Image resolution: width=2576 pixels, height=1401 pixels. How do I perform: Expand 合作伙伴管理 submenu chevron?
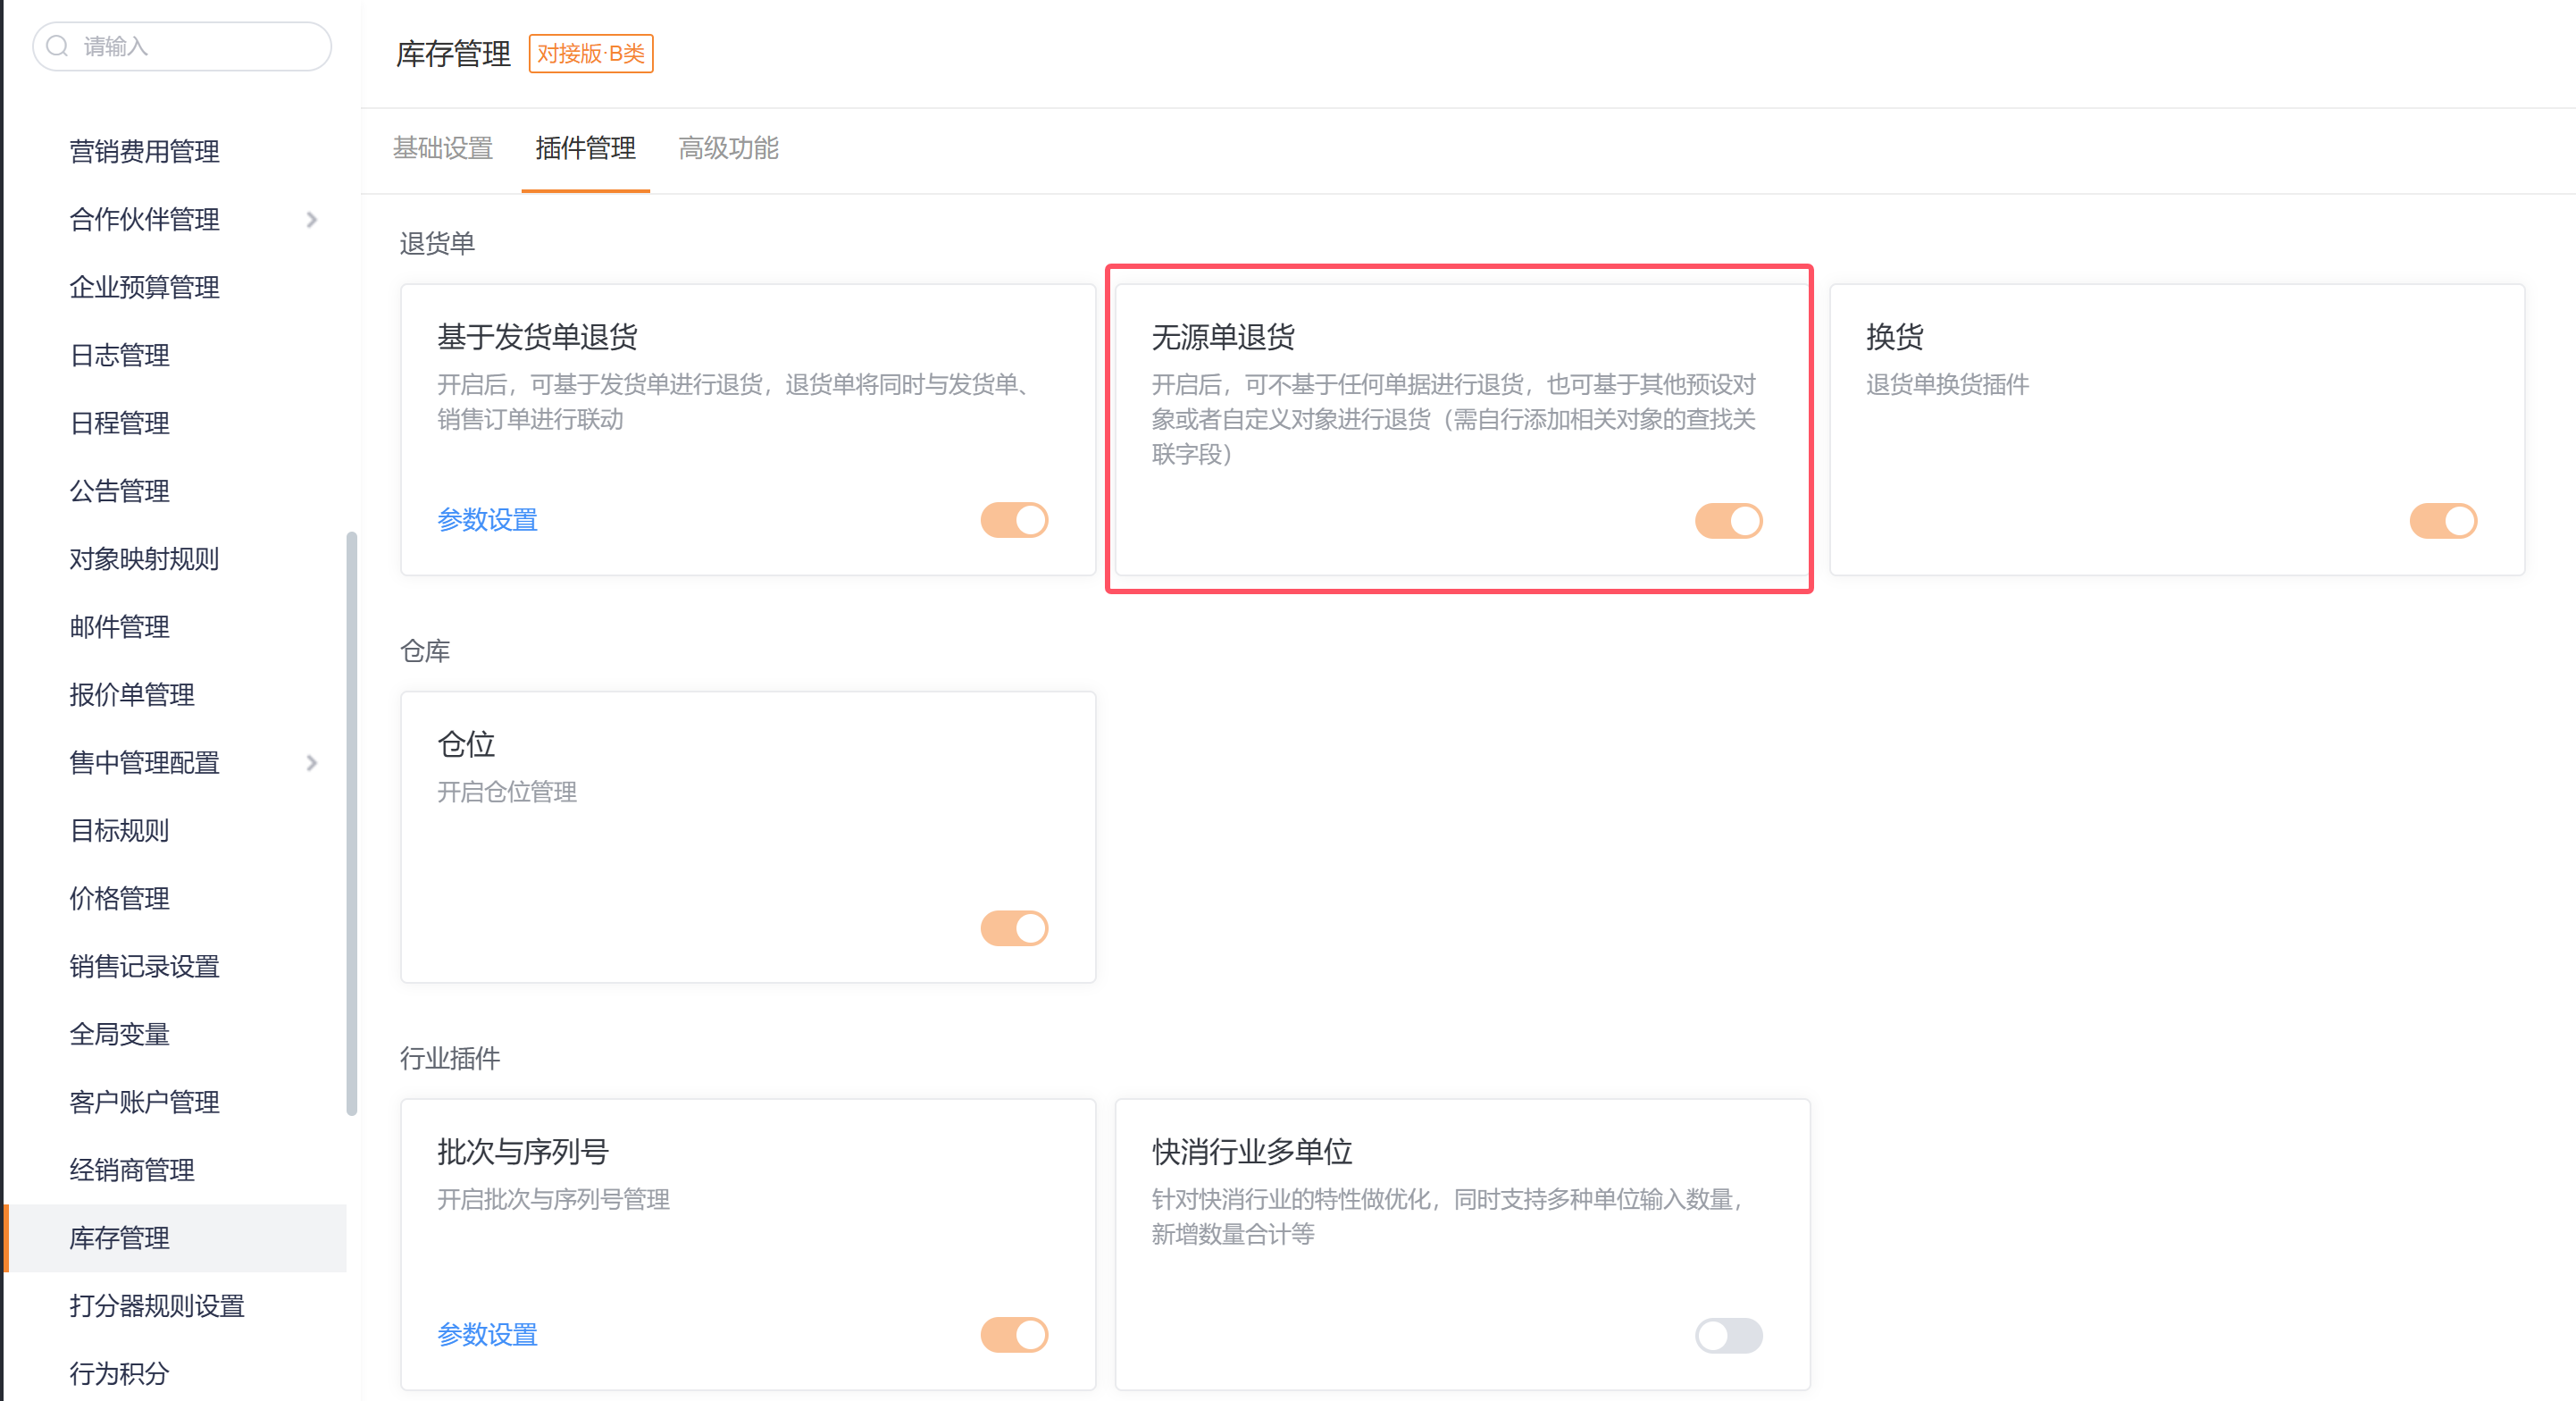coord(312,219)
